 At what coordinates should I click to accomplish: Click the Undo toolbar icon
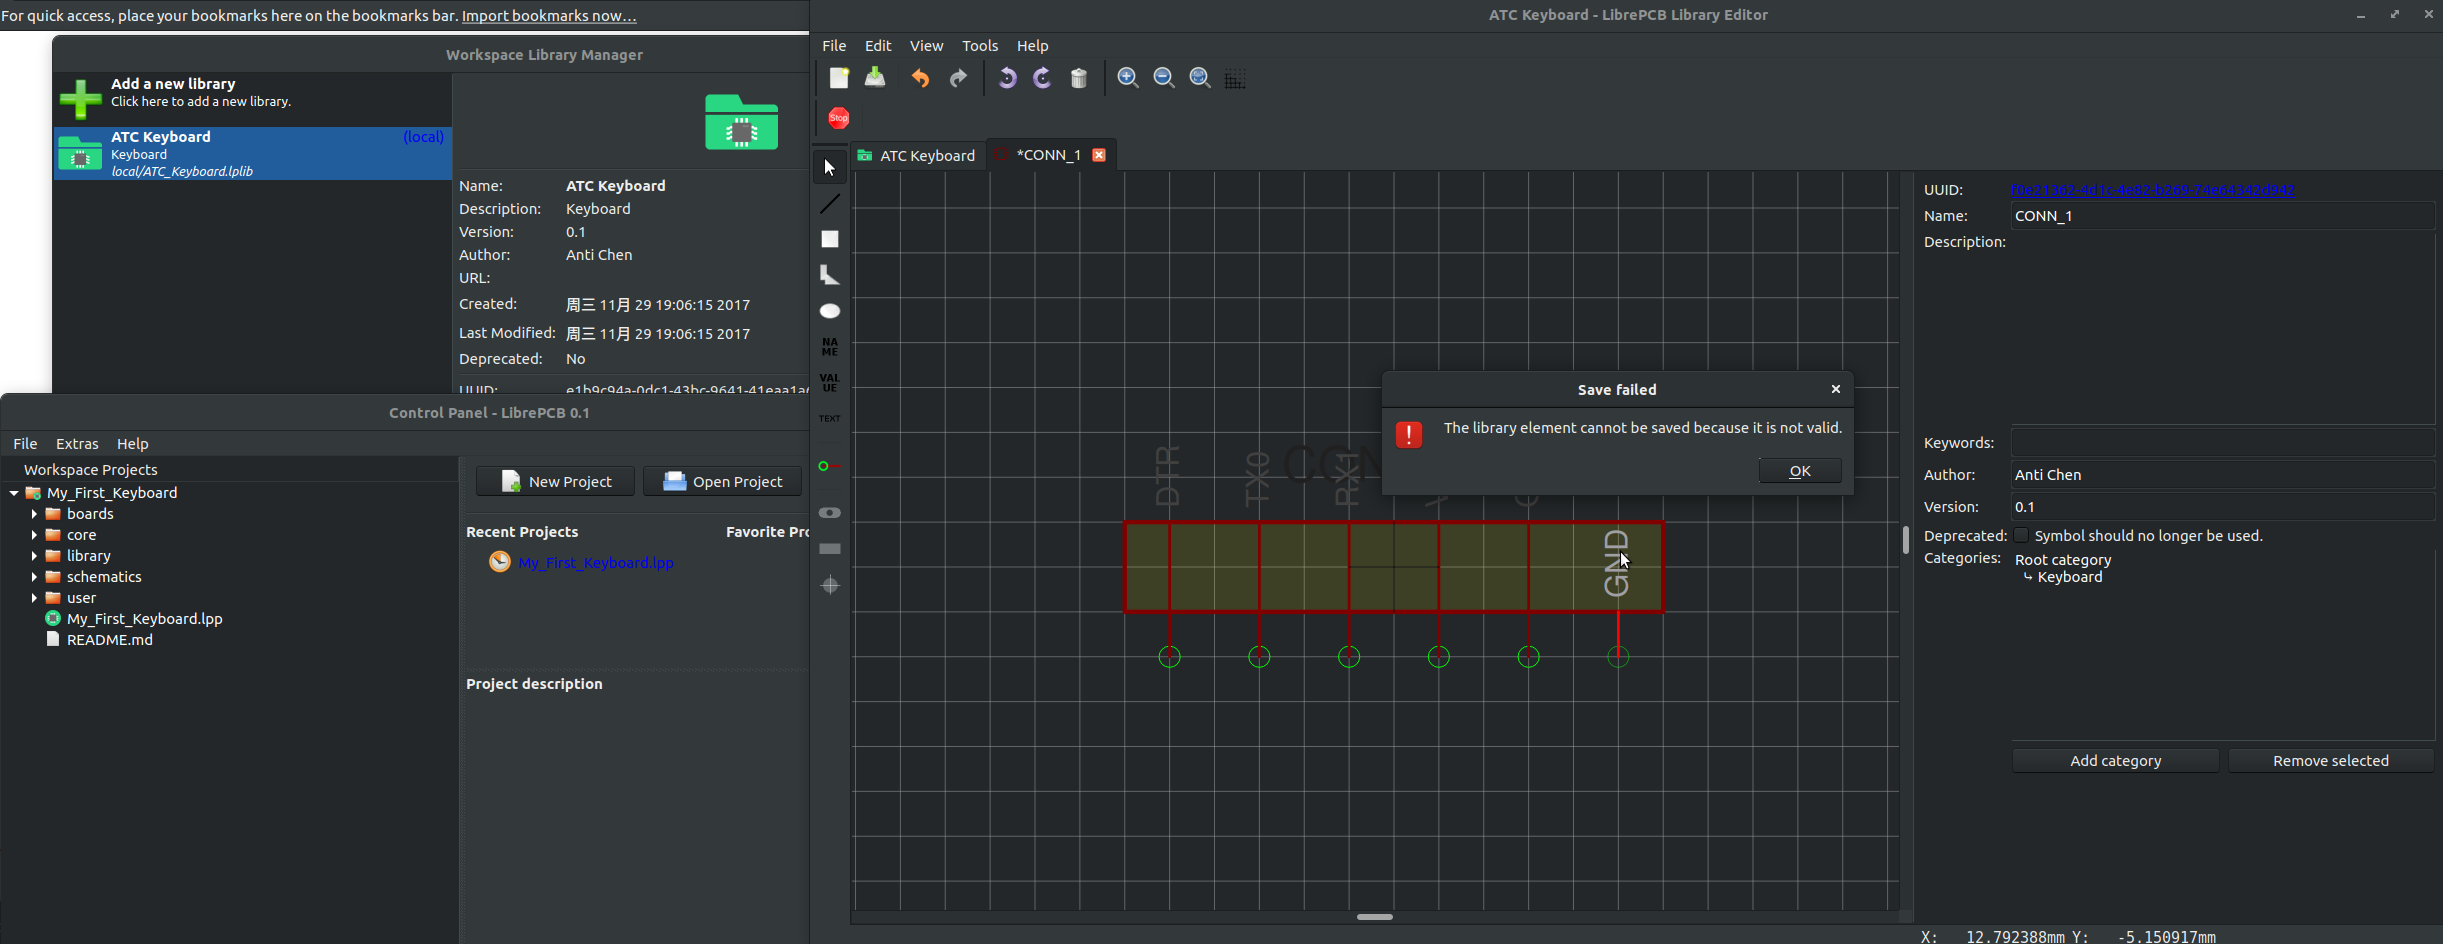918,78
